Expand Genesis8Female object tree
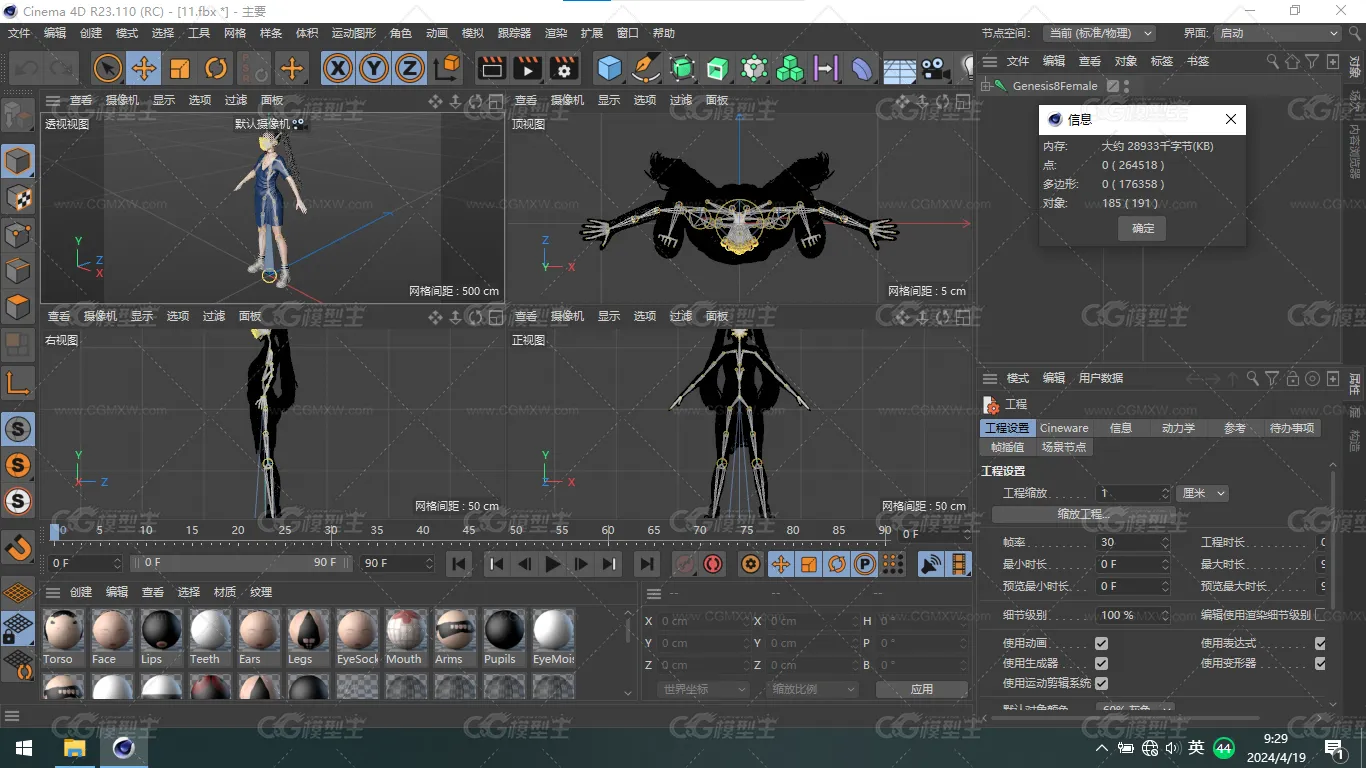1366x768 pixels. [x=985, y=86]
